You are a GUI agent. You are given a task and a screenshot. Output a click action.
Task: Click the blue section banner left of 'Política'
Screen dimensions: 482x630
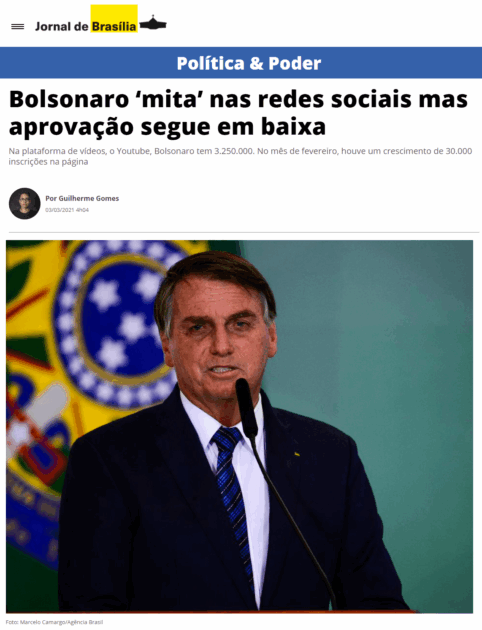(88, 63)
